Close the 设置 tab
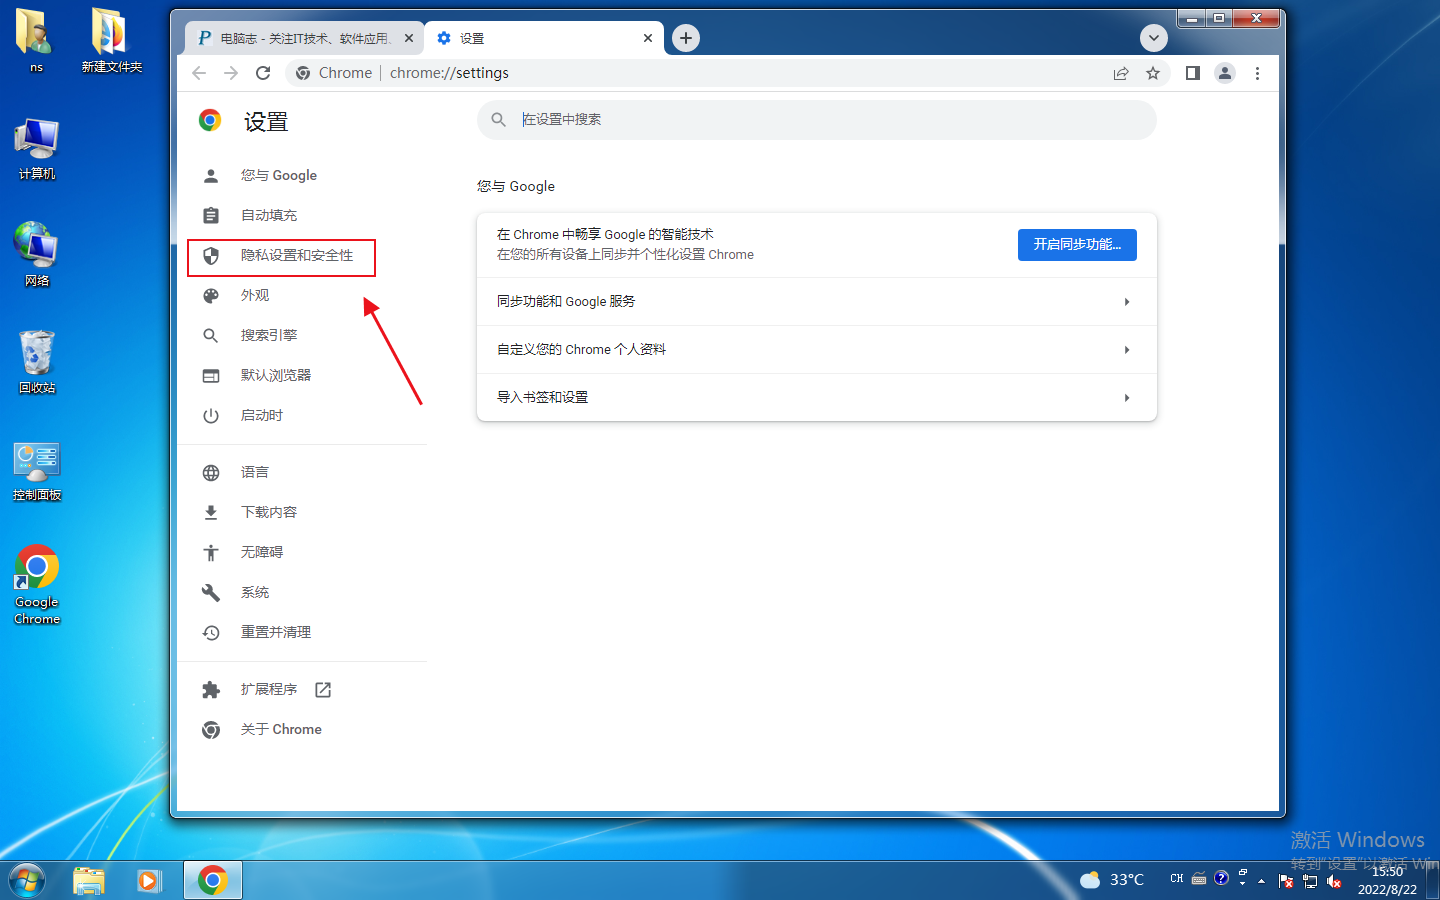 pos(648,38)
